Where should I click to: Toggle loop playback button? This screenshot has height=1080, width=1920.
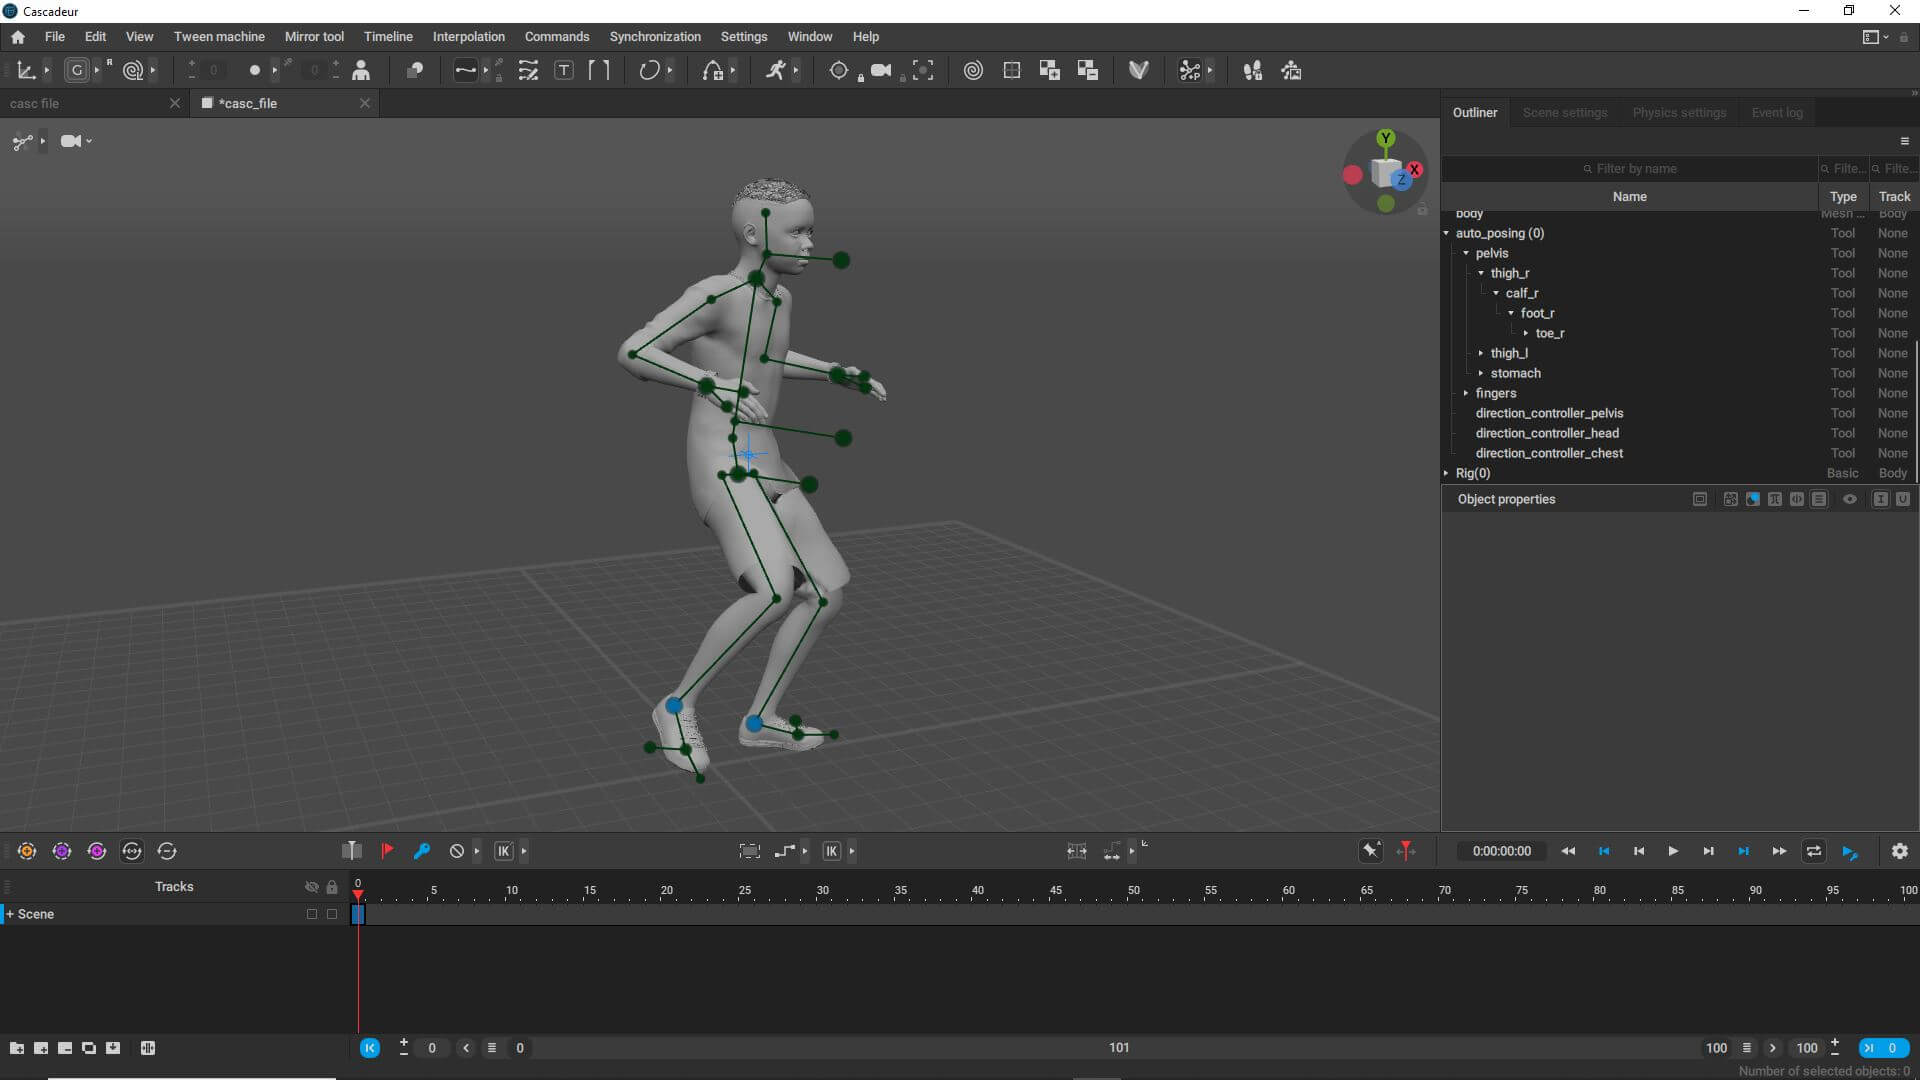click(x=1813, y=851)
